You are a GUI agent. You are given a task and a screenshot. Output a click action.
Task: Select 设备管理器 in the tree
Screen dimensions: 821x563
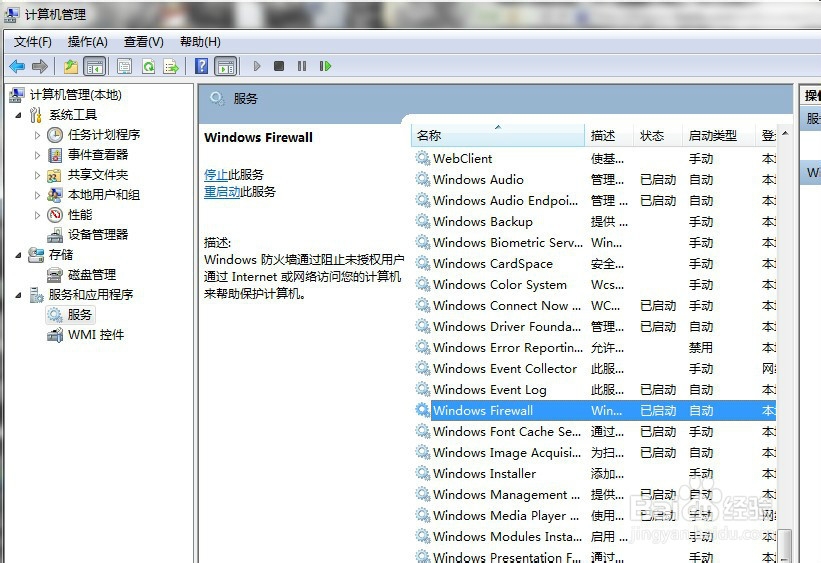coord(98,235)
